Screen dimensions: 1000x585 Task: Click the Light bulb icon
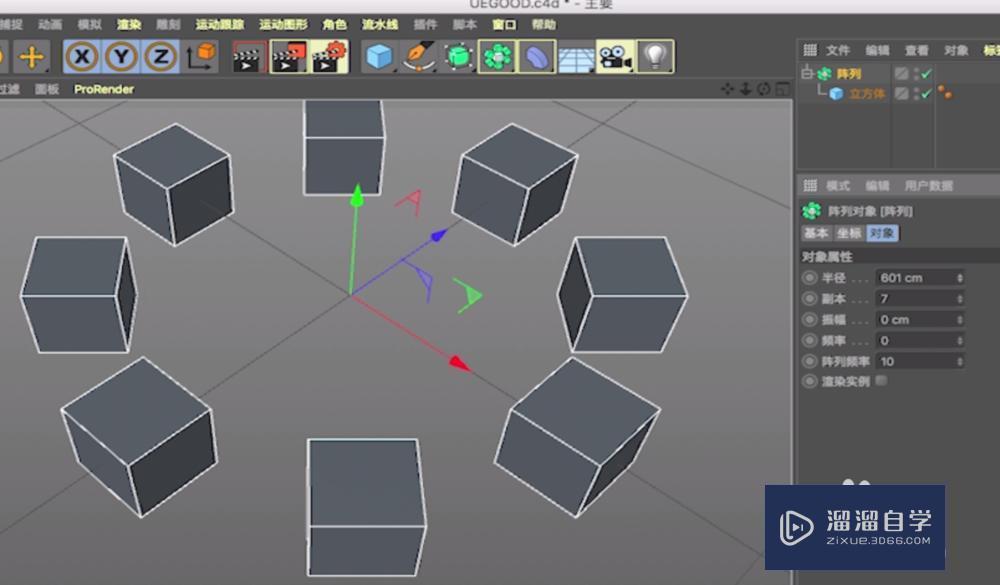655,57
